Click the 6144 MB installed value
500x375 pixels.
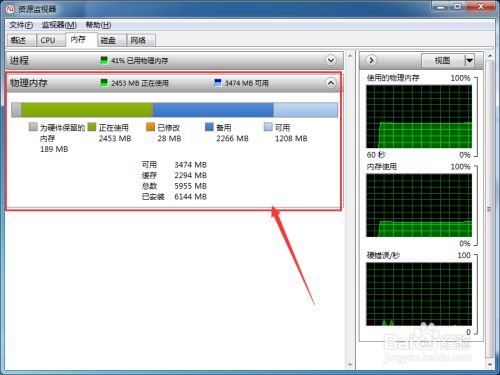191,197
